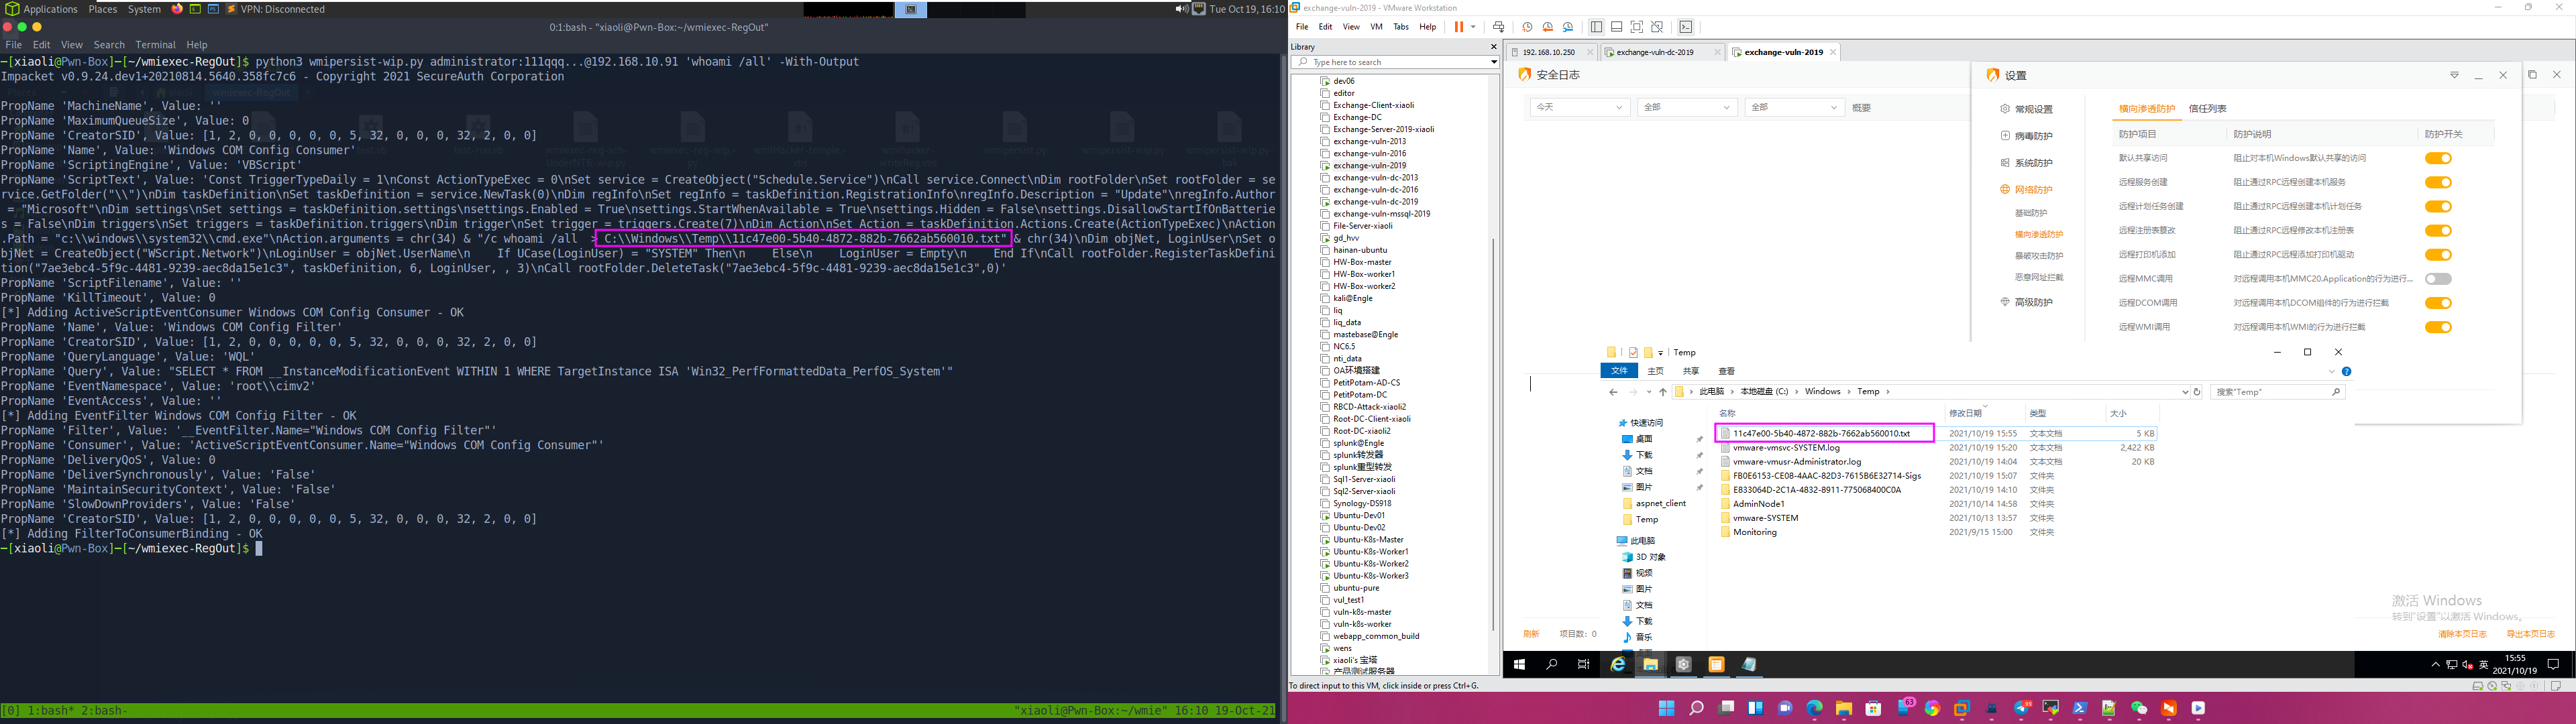Open the middle 全部 filter dropdown

(1687, 107)
